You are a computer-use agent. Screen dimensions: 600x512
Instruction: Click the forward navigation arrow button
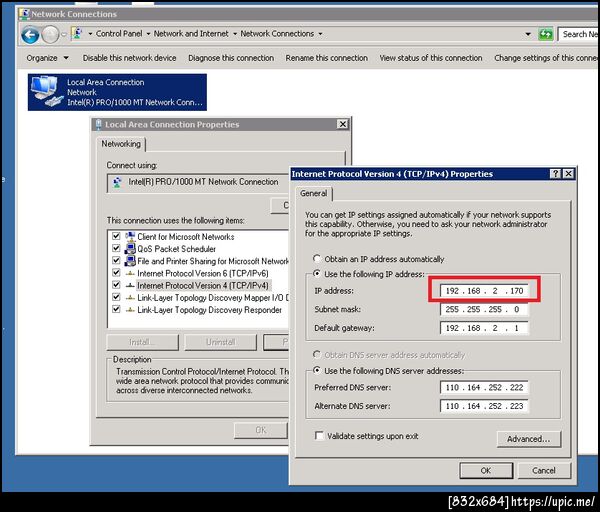pyautogui.click(x=50, y=35)
